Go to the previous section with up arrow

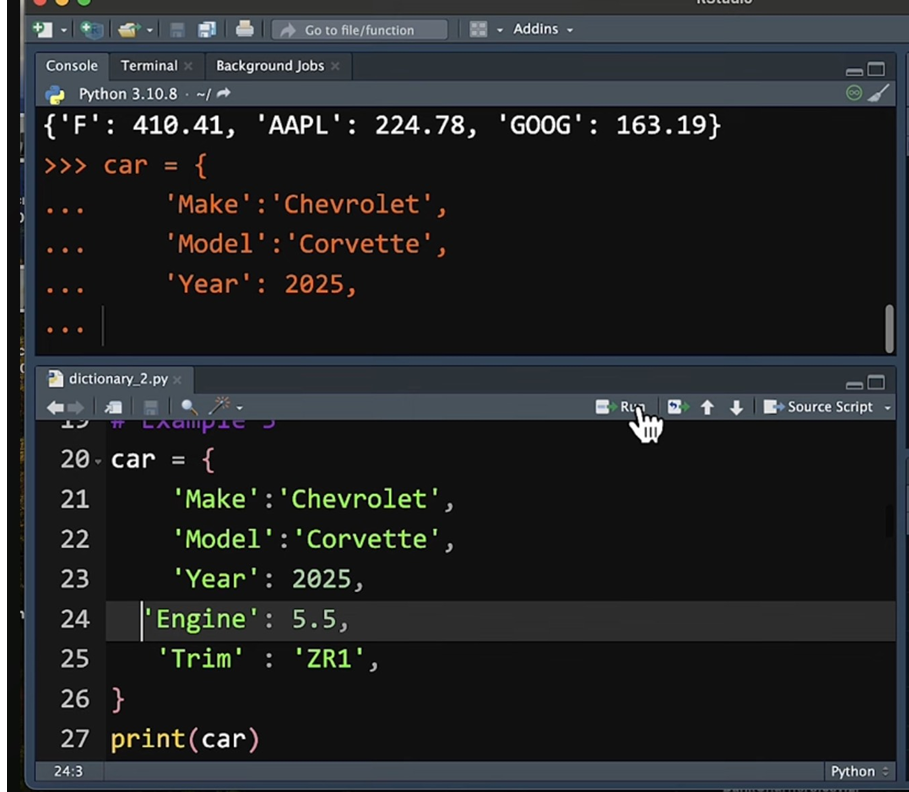coord(707,407)
